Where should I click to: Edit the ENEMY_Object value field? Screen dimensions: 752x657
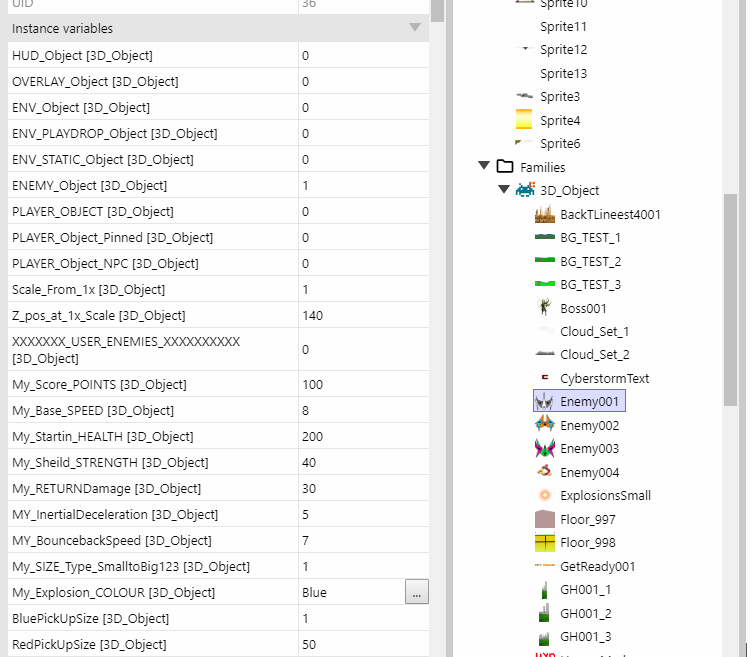(363, 186)
